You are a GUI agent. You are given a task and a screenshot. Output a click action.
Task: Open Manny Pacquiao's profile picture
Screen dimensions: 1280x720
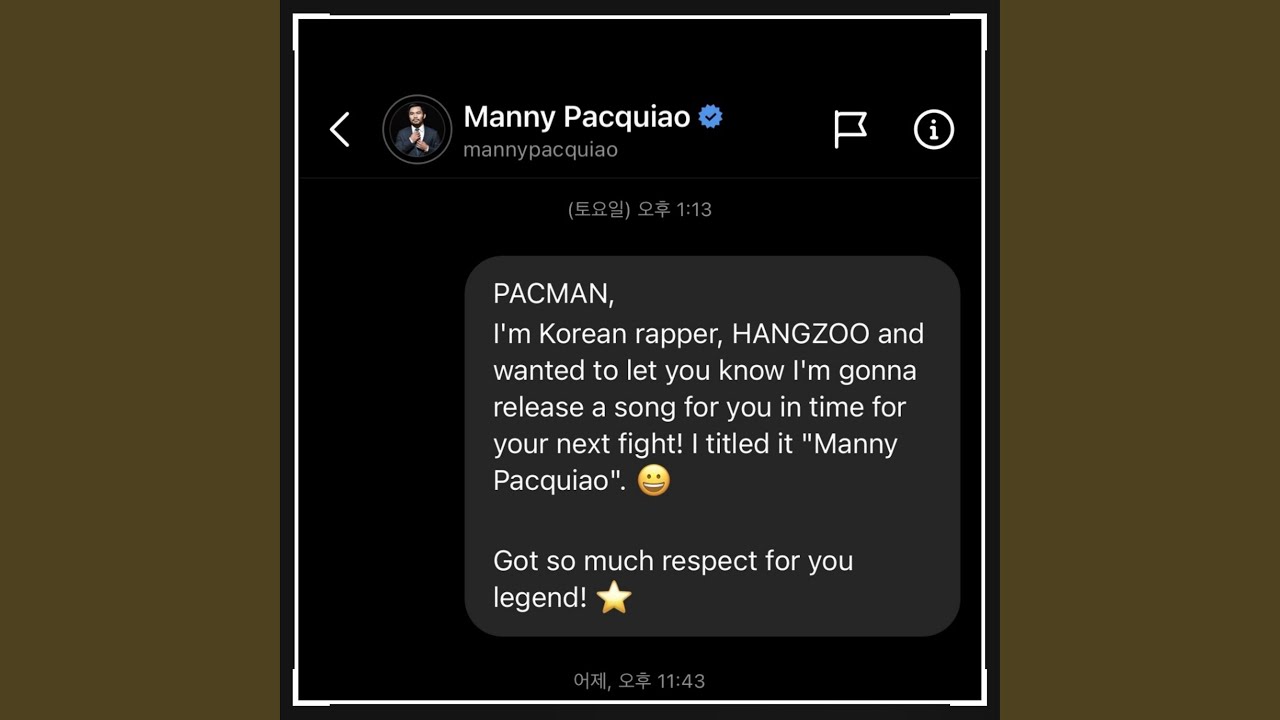417,129
